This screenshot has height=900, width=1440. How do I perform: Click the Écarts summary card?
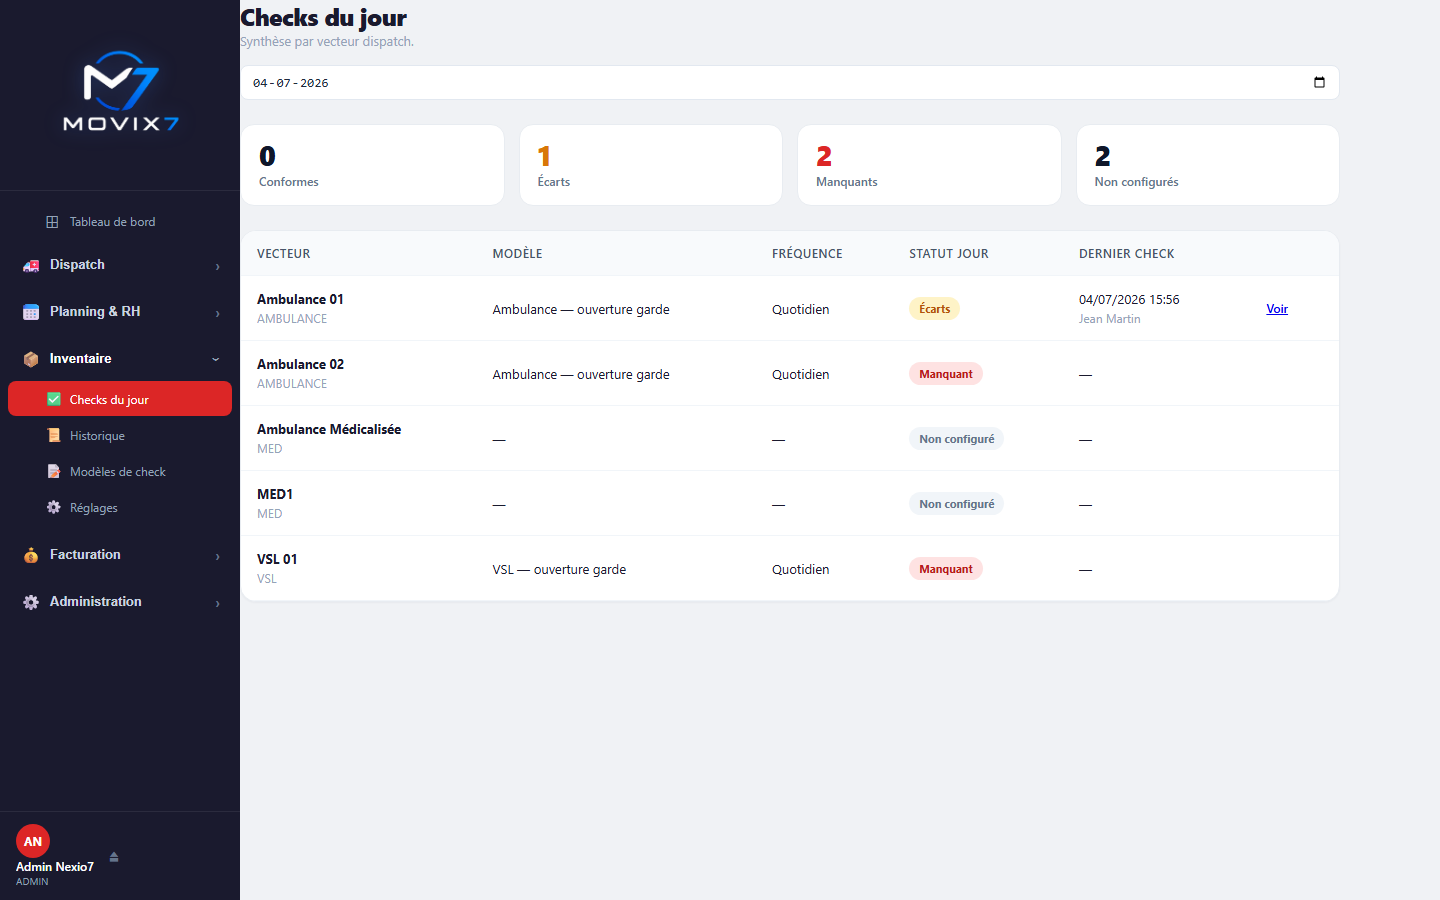(651, 165)
